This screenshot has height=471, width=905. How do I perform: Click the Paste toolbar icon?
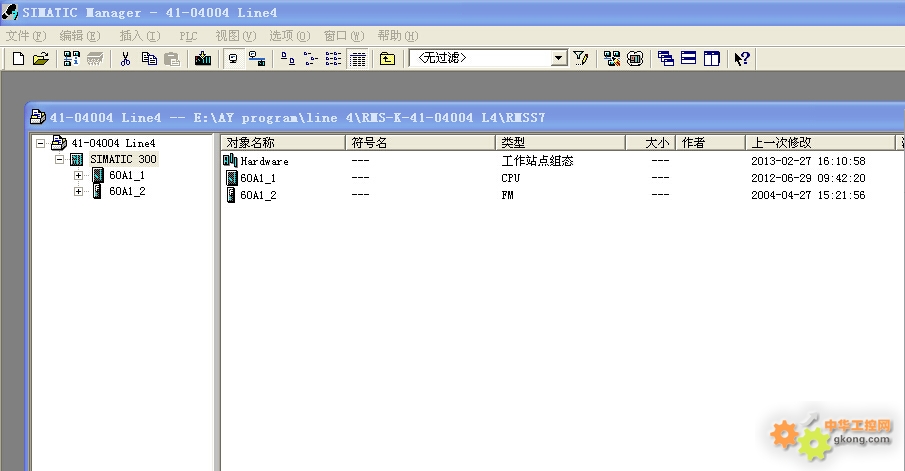pos(172,58)
